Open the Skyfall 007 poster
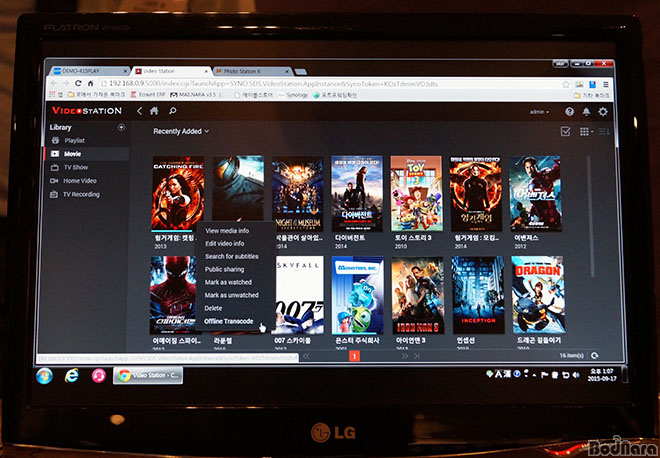This screenshot has height=458, width=660. click(300, 295)
